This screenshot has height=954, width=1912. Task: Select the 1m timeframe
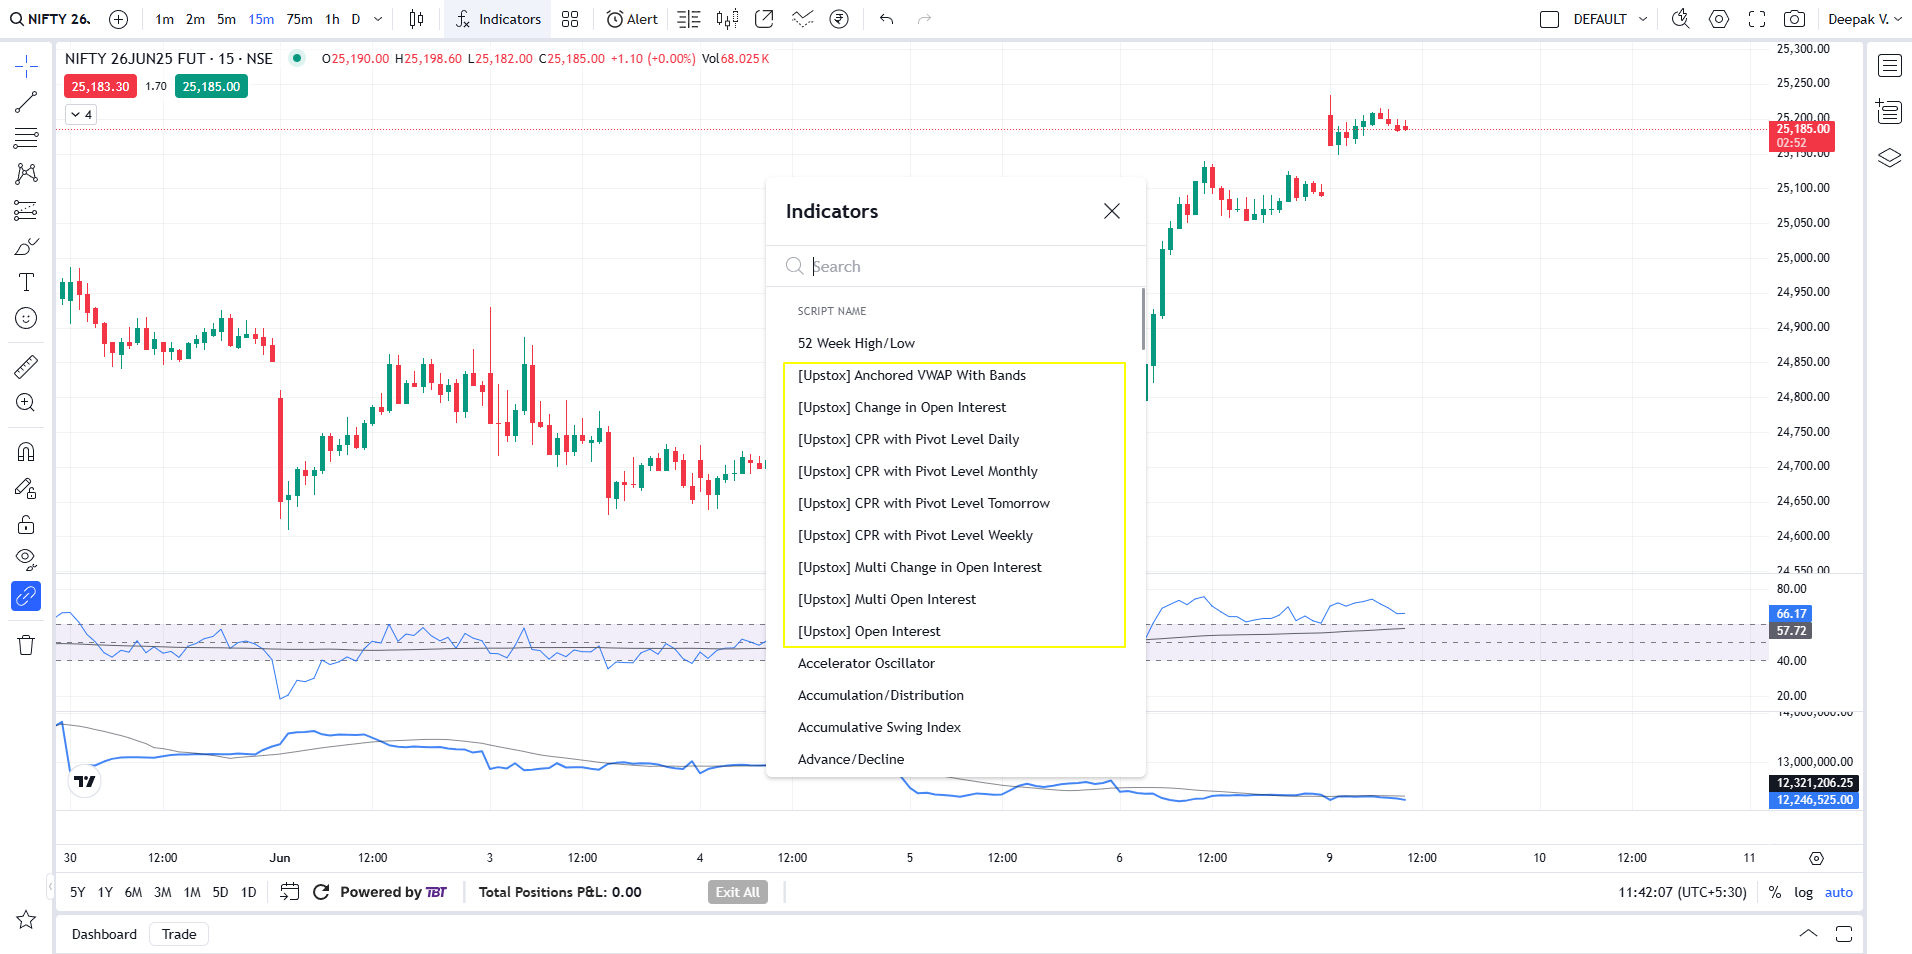[x=165, y=19]
